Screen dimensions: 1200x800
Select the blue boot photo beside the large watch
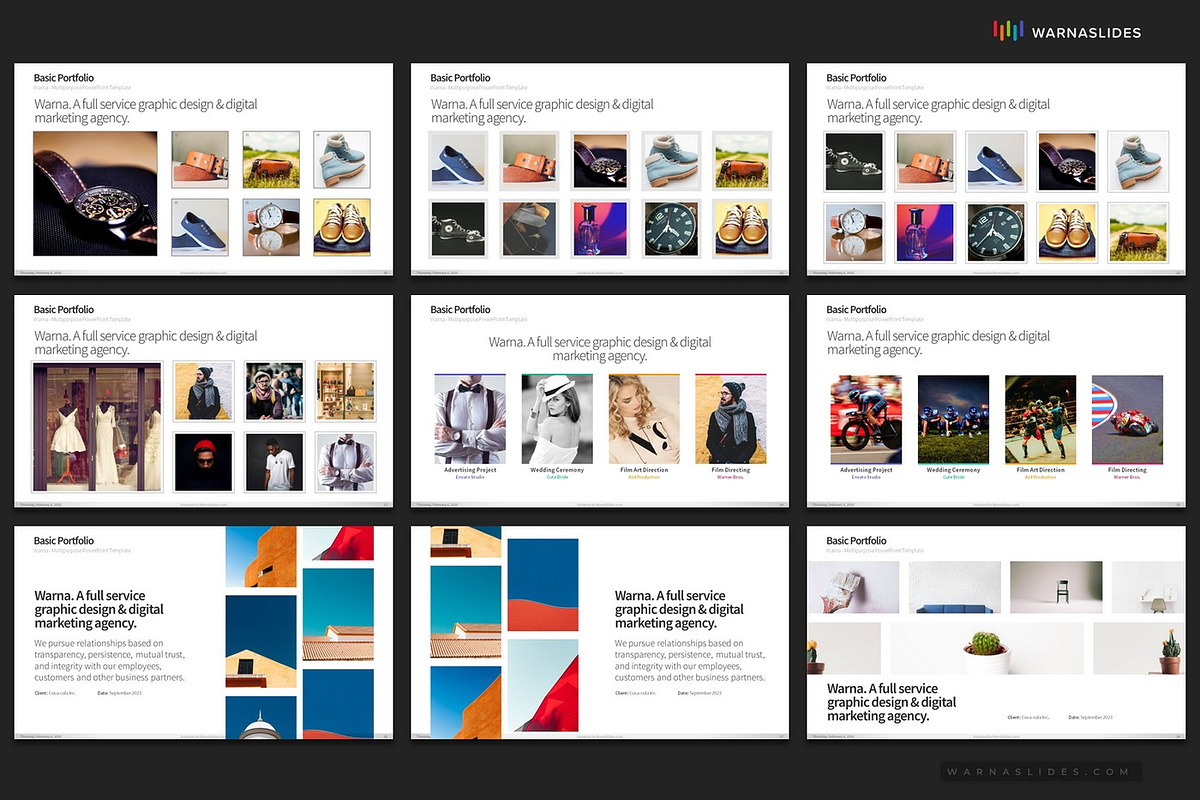(342, 160)
